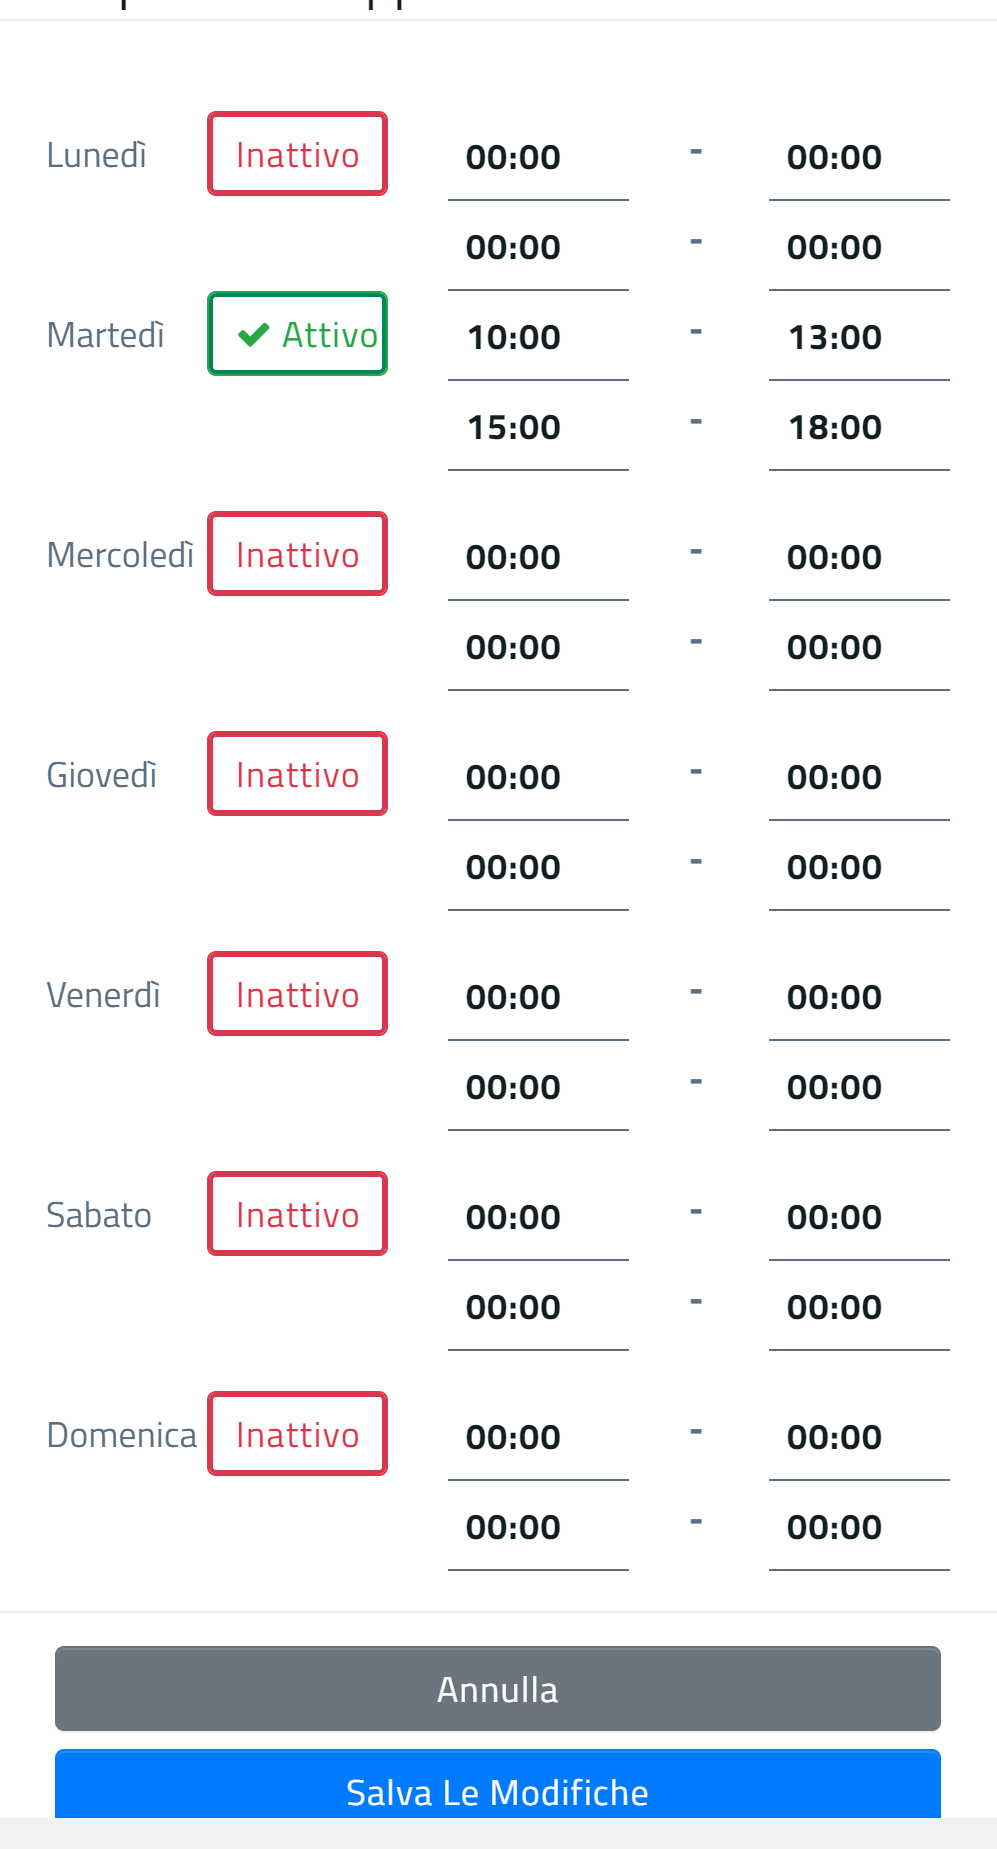Edit Martedì first end time 13:00
997x1849 pixels.
[858, 338]
